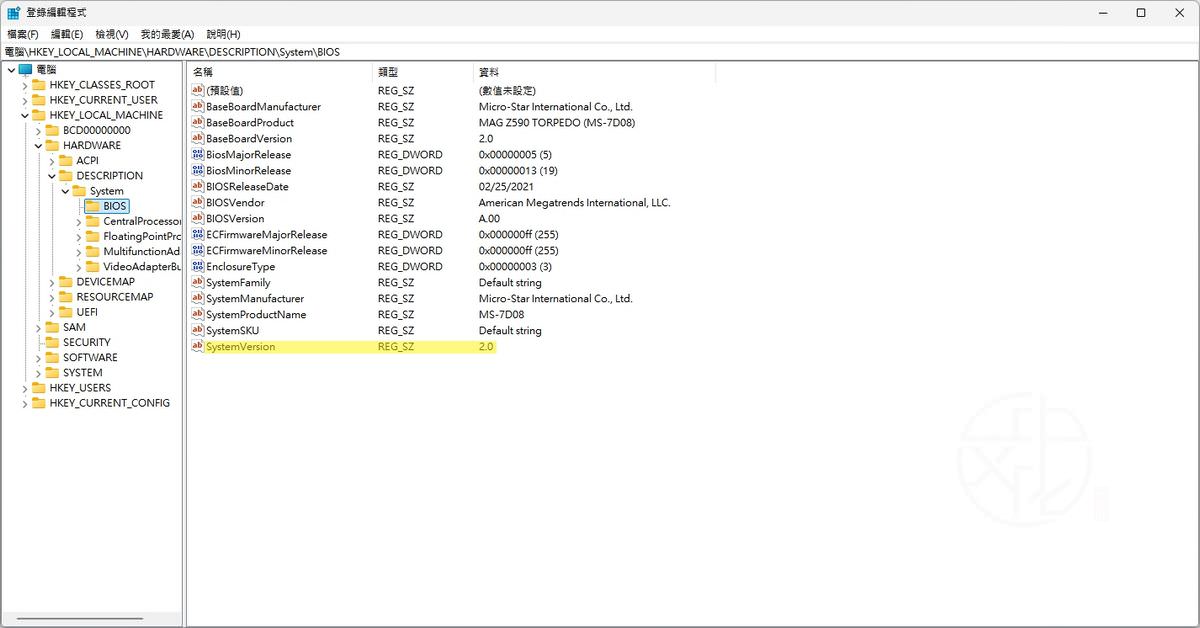Select the SystemVersion value name
The height and width of the screenshot is (628, 1200).
tap(240, 346)
